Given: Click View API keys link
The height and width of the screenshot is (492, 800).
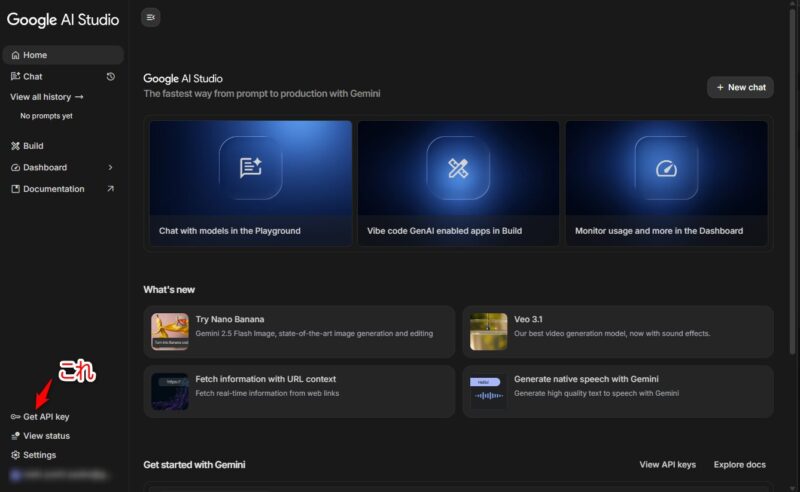Looking at the screenshot, I should (x=667, y=465).
